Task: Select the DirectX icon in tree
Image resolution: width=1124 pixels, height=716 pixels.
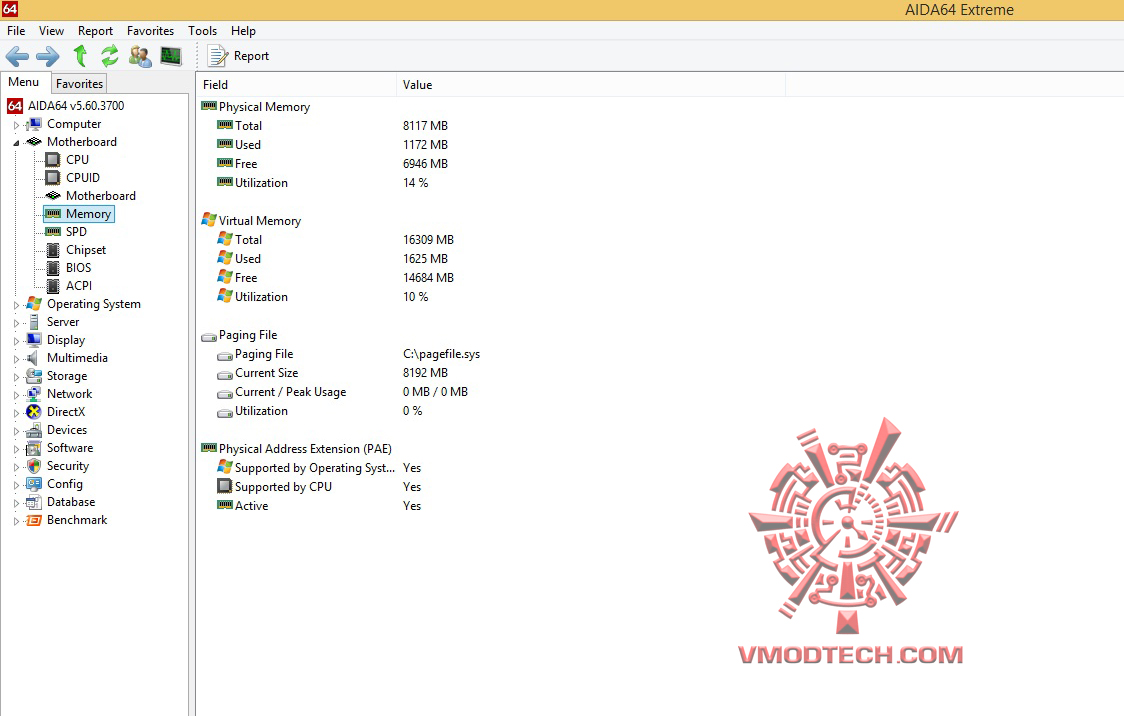Action: (34, 411)
